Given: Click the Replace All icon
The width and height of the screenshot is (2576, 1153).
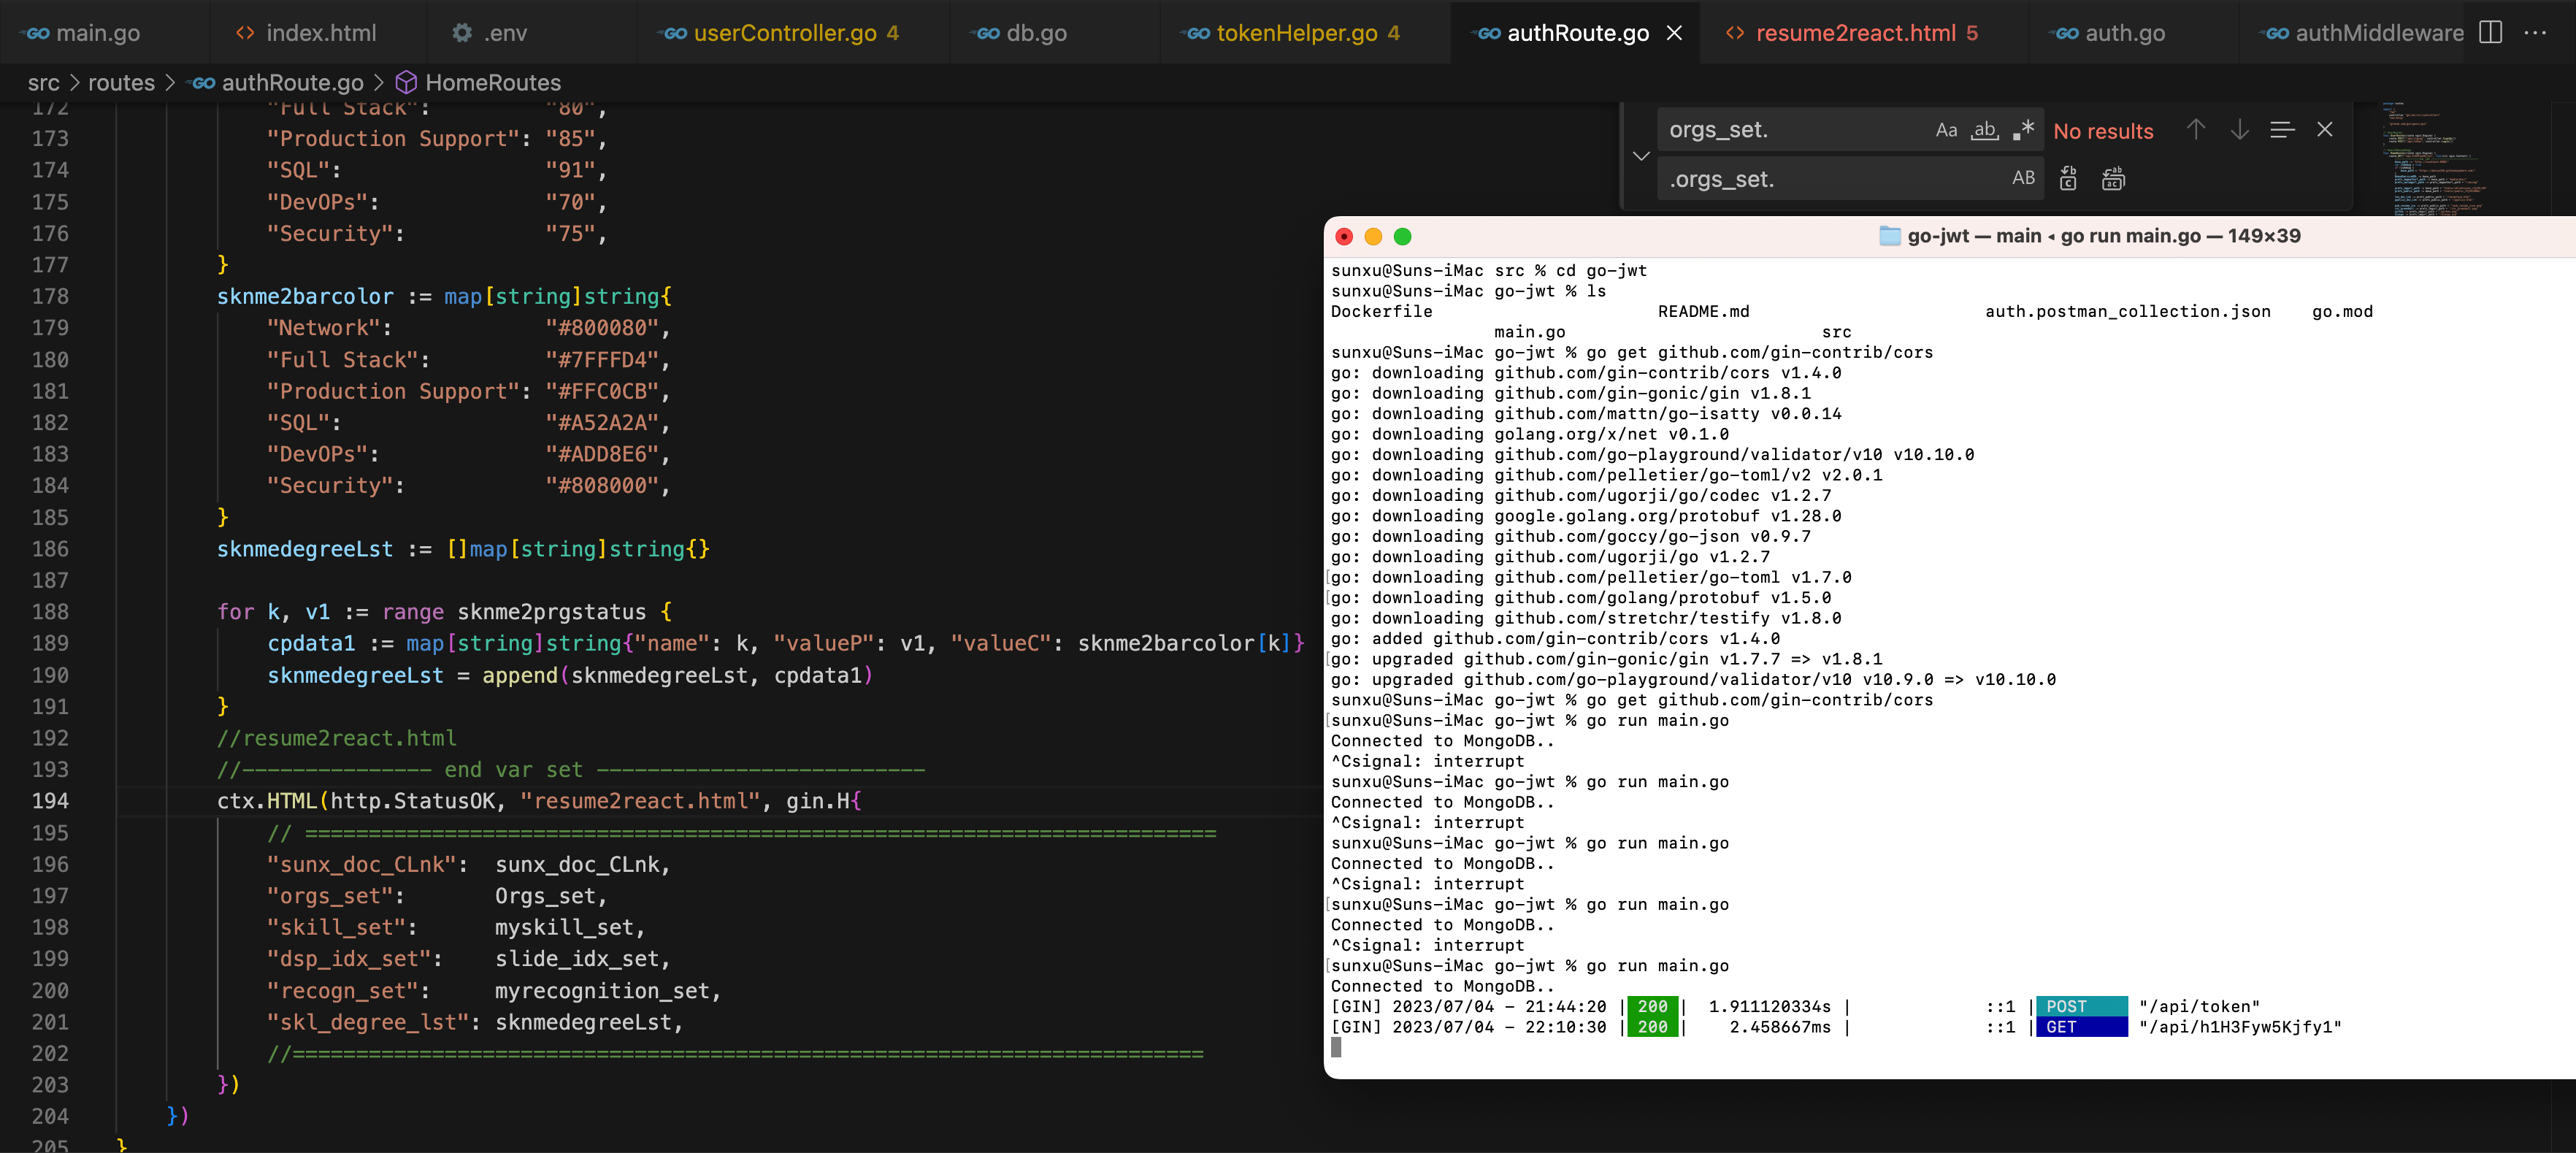Looking at the screenshot, I should 2114,178.
